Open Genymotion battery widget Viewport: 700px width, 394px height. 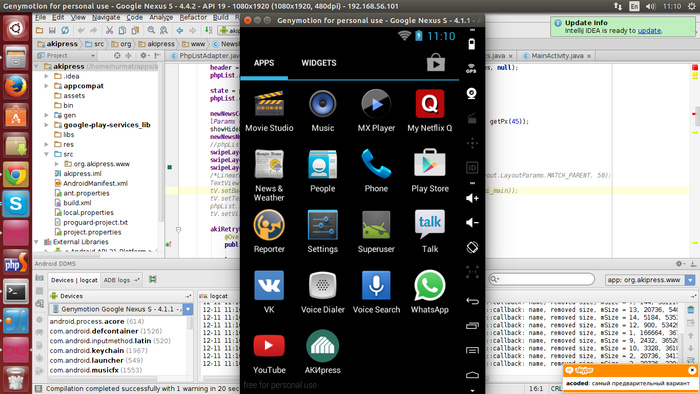pos(471,44)
